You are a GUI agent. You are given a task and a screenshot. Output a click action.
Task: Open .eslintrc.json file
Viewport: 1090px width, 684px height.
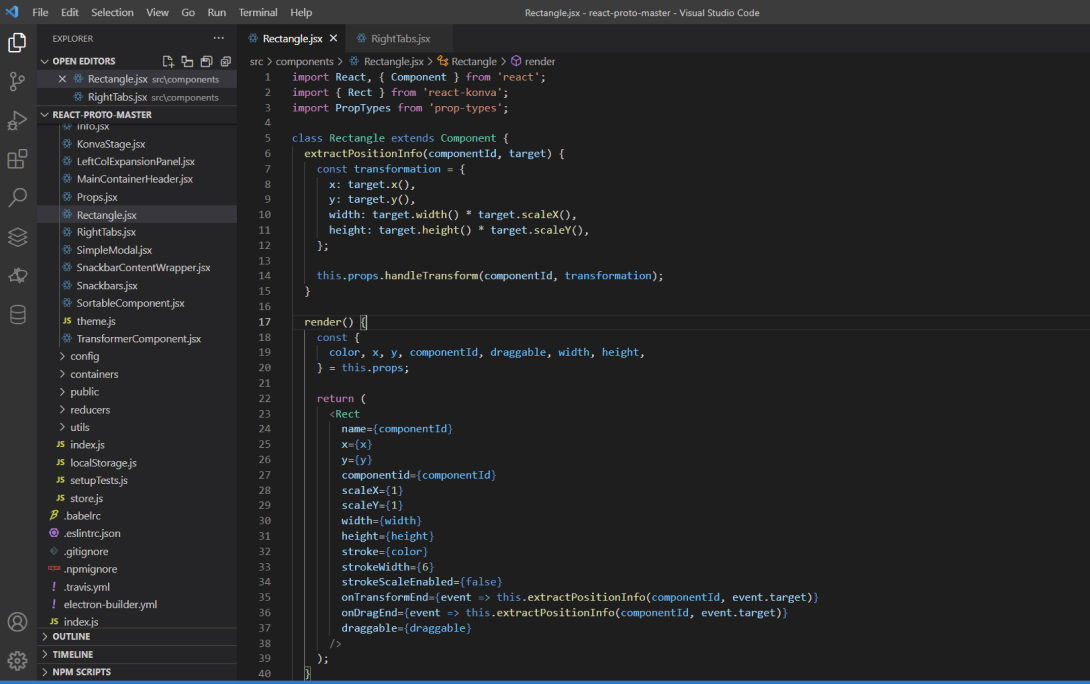[92, 533]
